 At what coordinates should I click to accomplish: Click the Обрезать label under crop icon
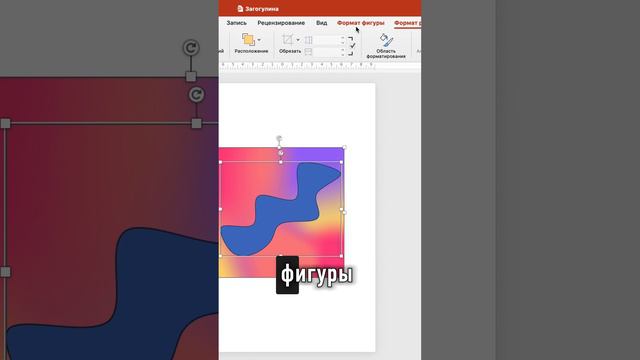[290, 51]
